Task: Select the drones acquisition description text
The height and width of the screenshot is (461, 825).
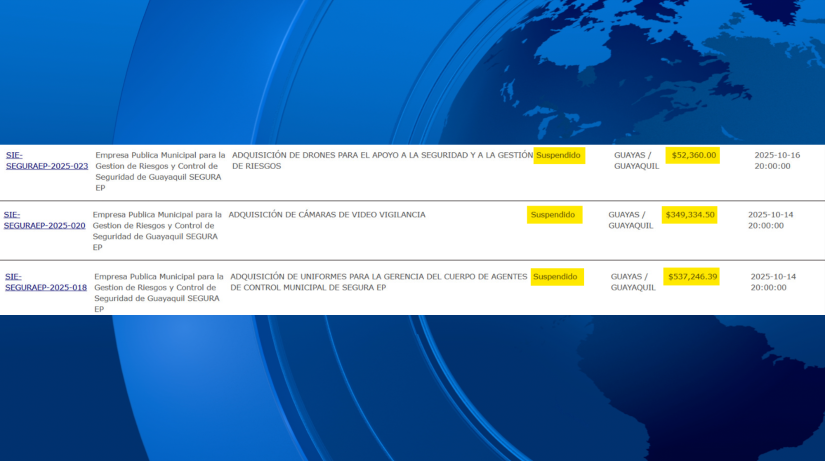Action: (383, 161)
